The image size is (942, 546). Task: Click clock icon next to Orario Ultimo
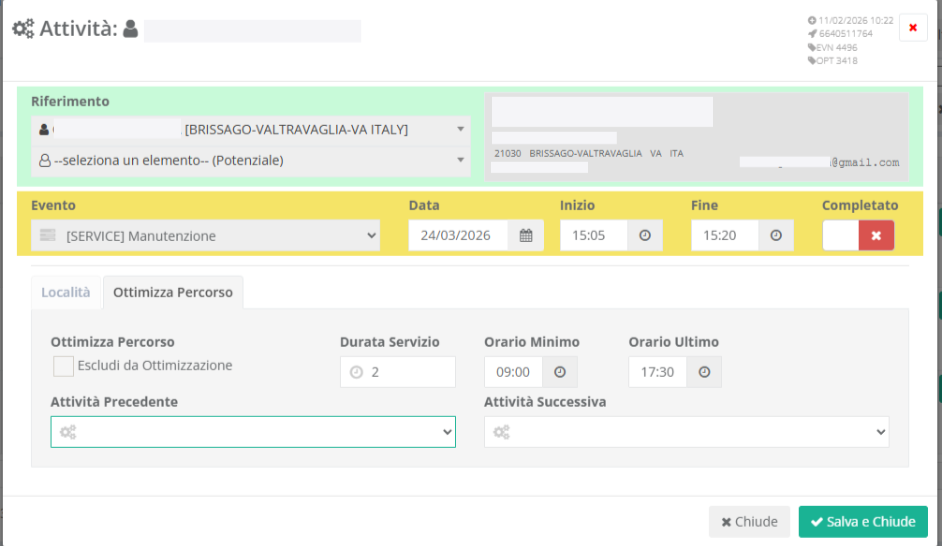tap(704, 372)
